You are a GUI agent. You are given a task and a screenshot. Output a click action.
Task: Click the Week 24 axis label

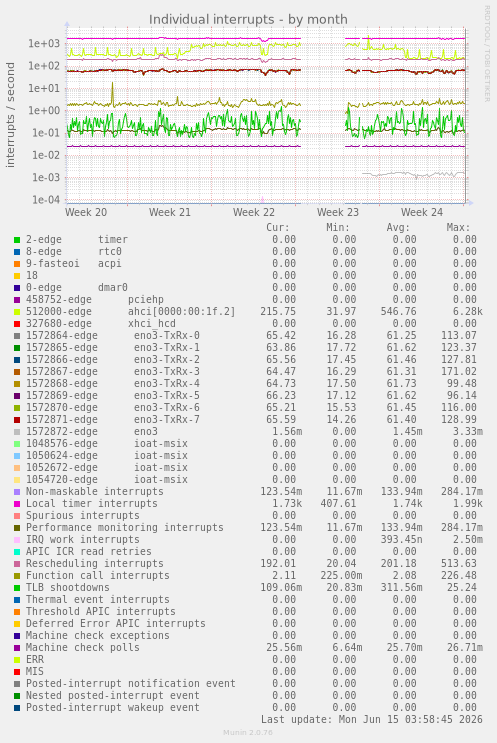click(x=422, y=212)
